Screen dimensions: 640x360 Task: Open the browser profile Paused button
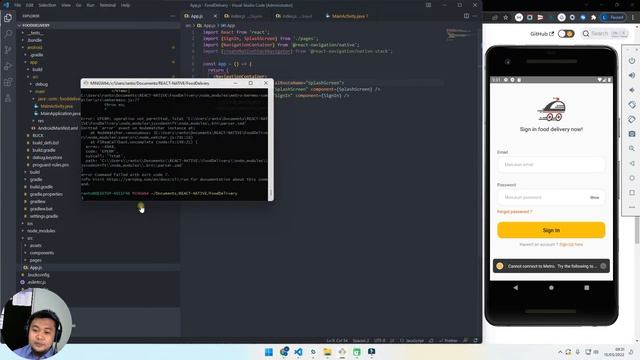tap(613, 17)
